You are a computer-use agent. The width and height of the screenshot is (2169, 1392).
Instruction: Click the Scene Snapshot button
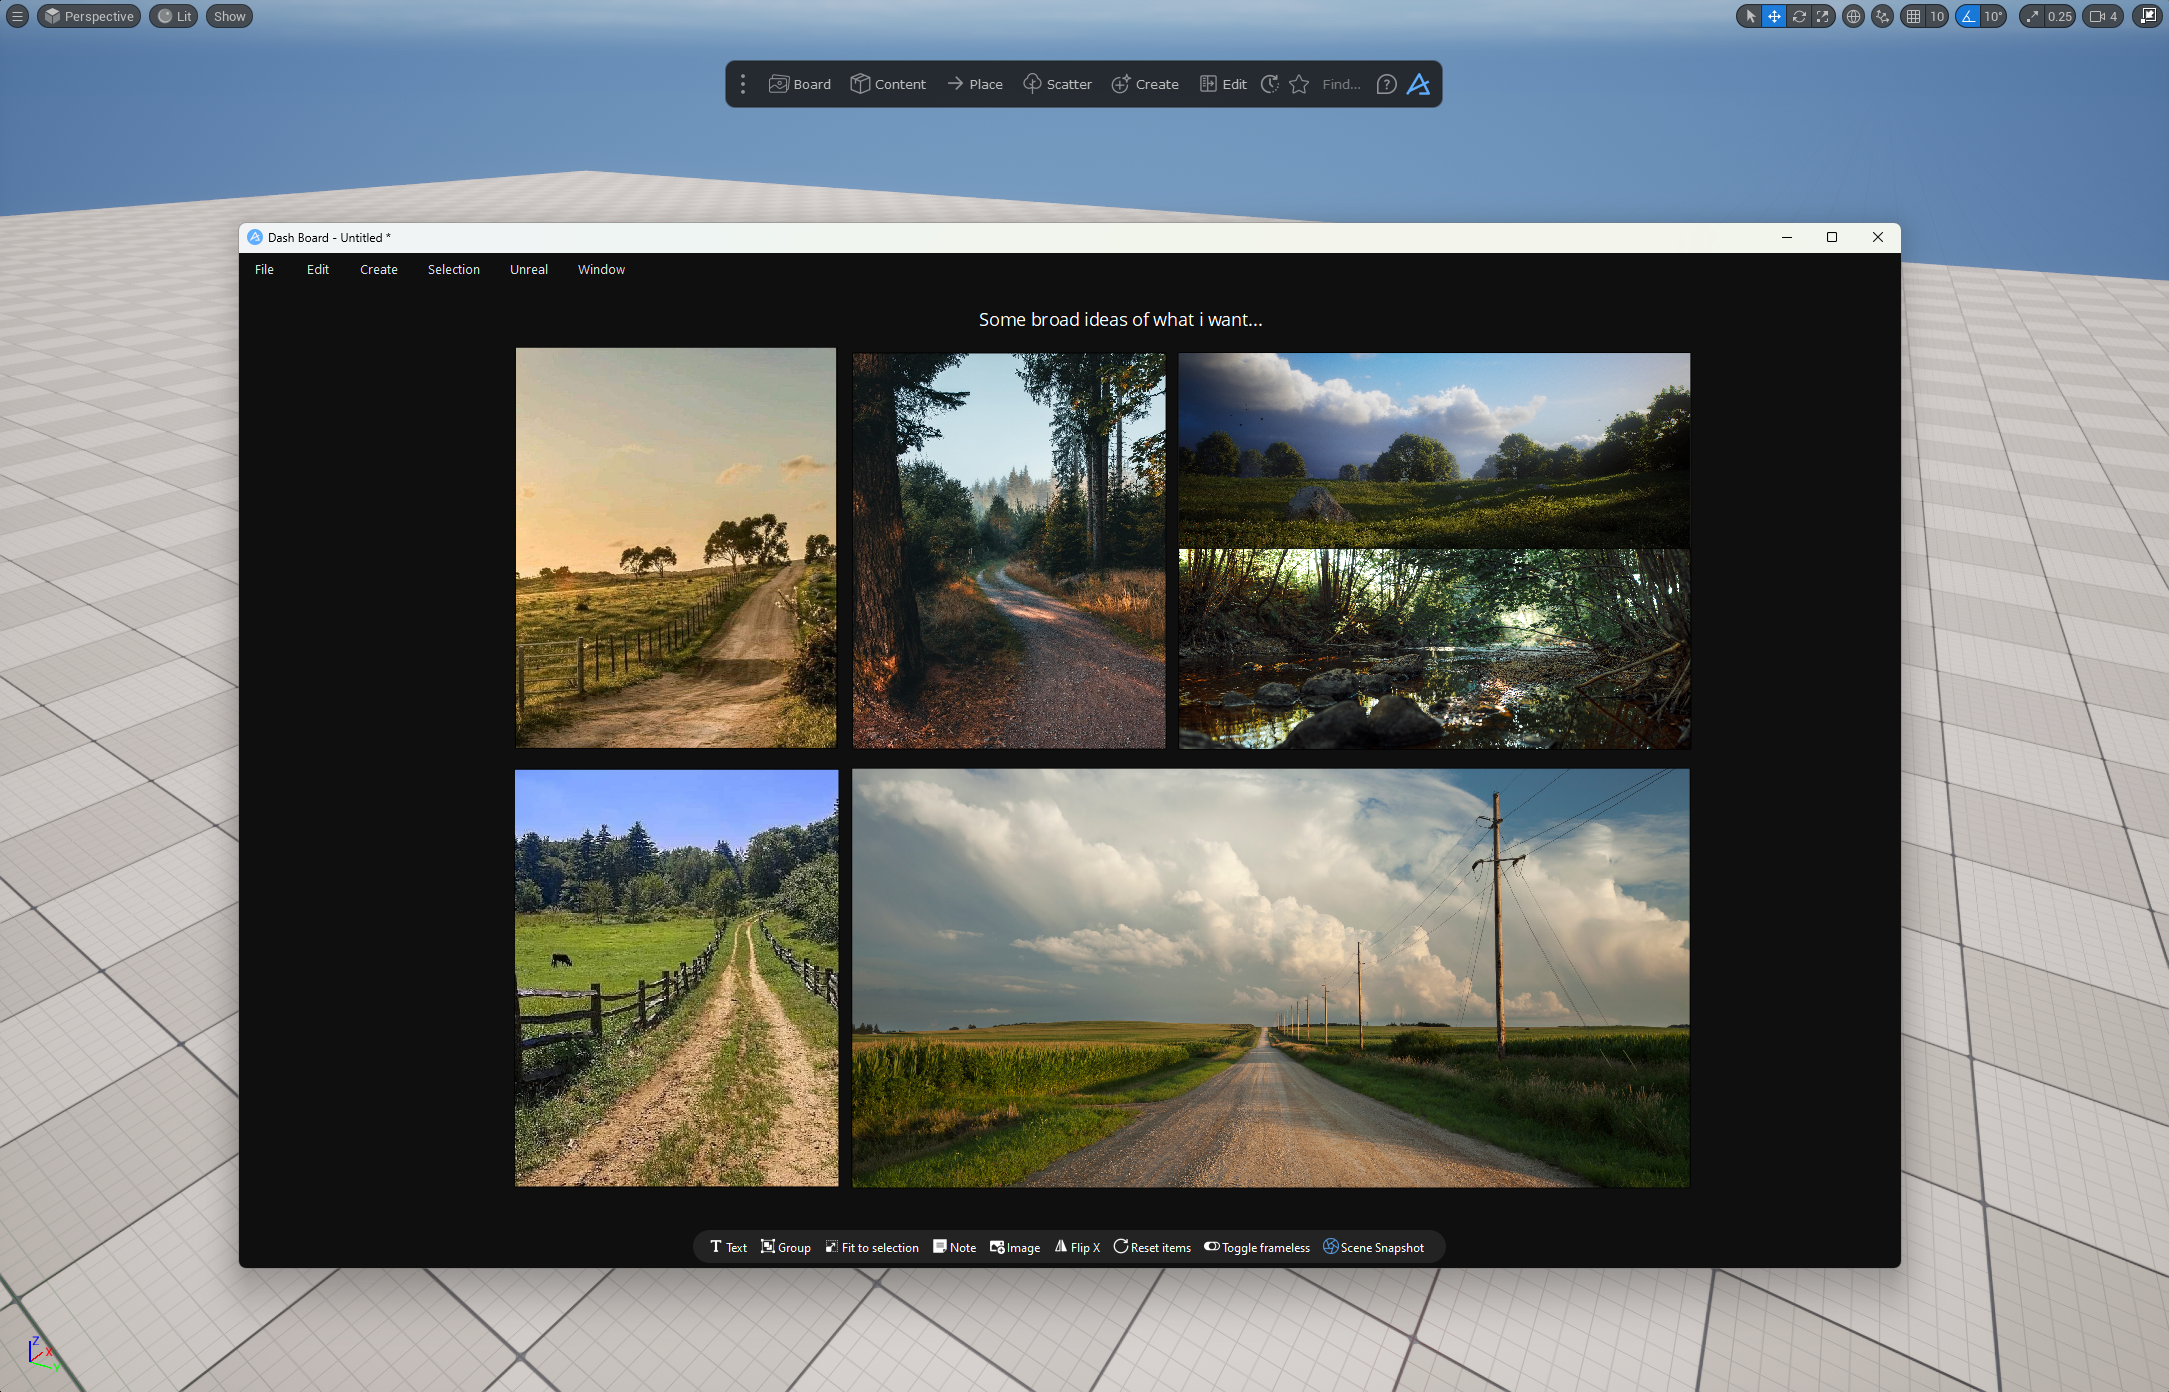(x=1373, y=1247)
